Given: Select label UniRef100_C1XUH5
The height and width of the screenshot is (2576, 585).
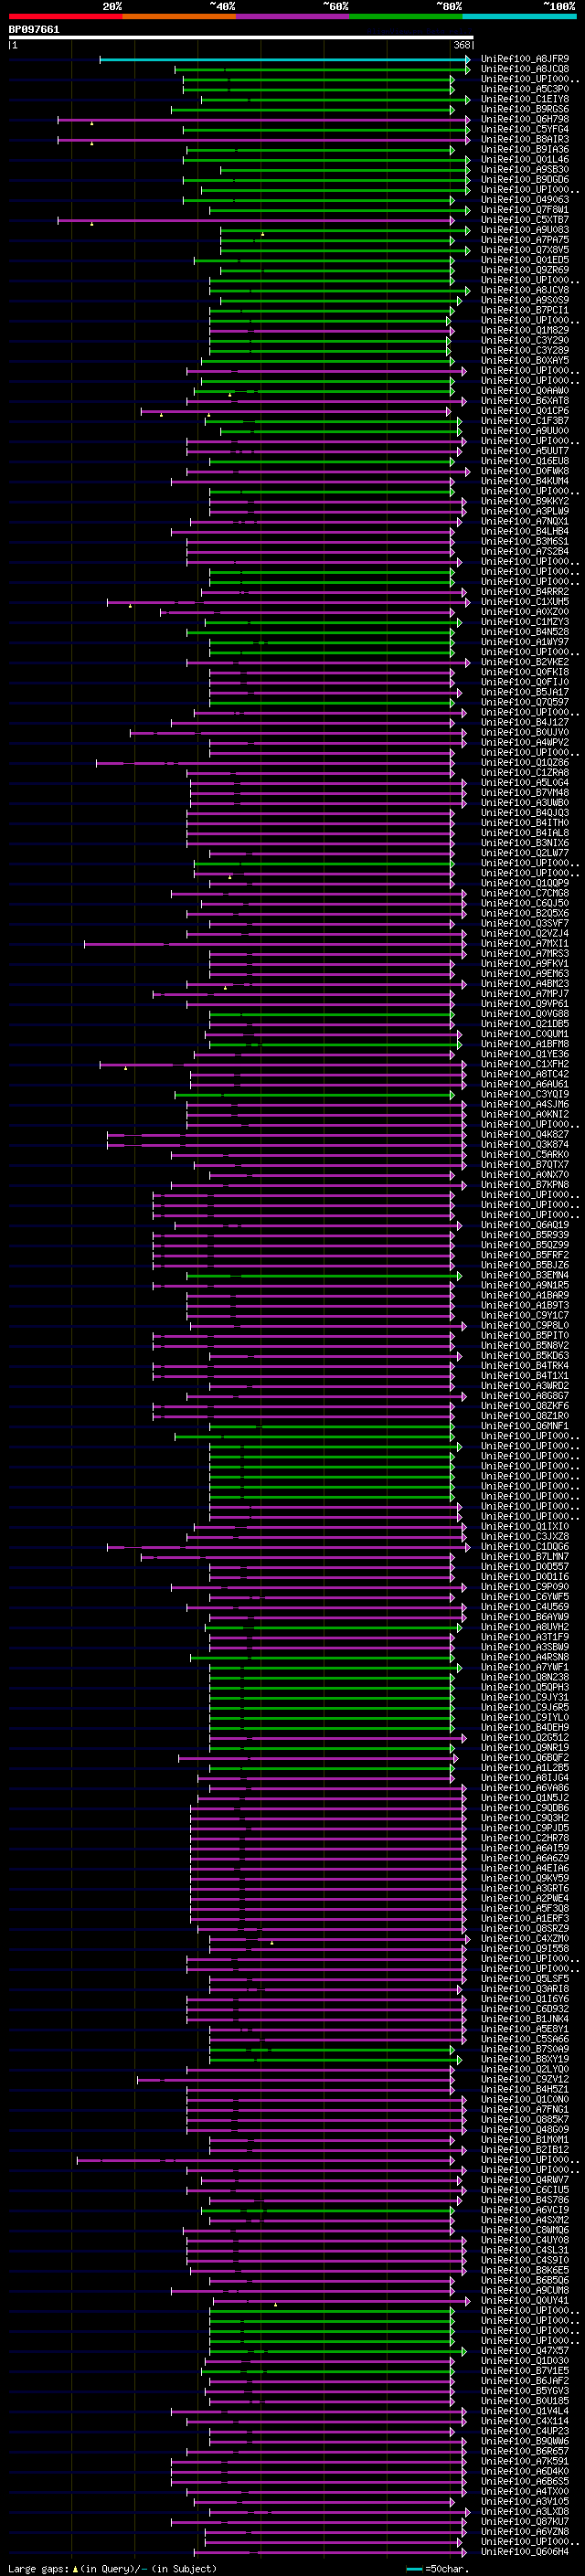Looking at the screenshot, I should (x=525, y=602).
